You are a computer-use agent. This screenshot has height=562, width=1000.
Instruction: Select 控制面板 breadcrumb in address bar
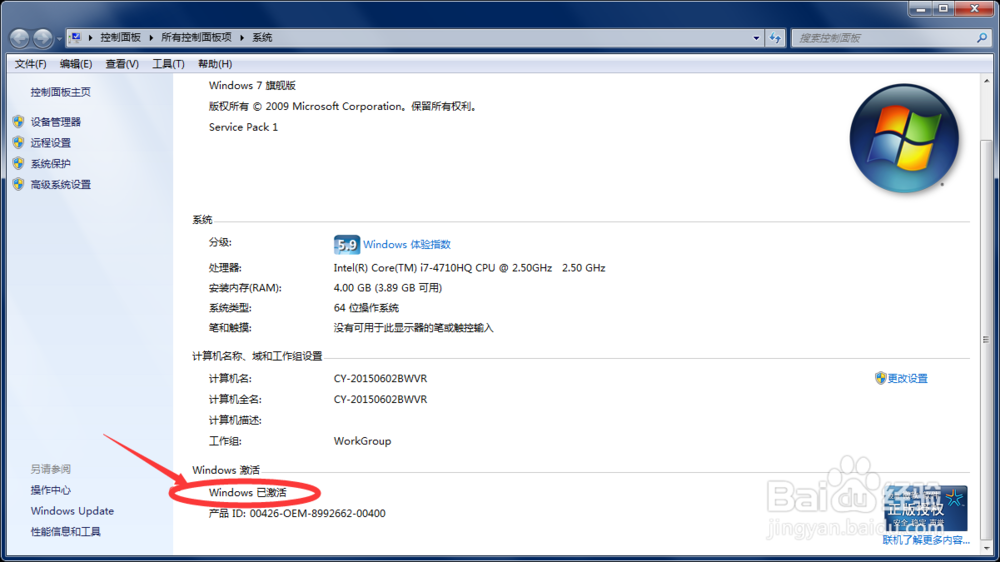121,38
